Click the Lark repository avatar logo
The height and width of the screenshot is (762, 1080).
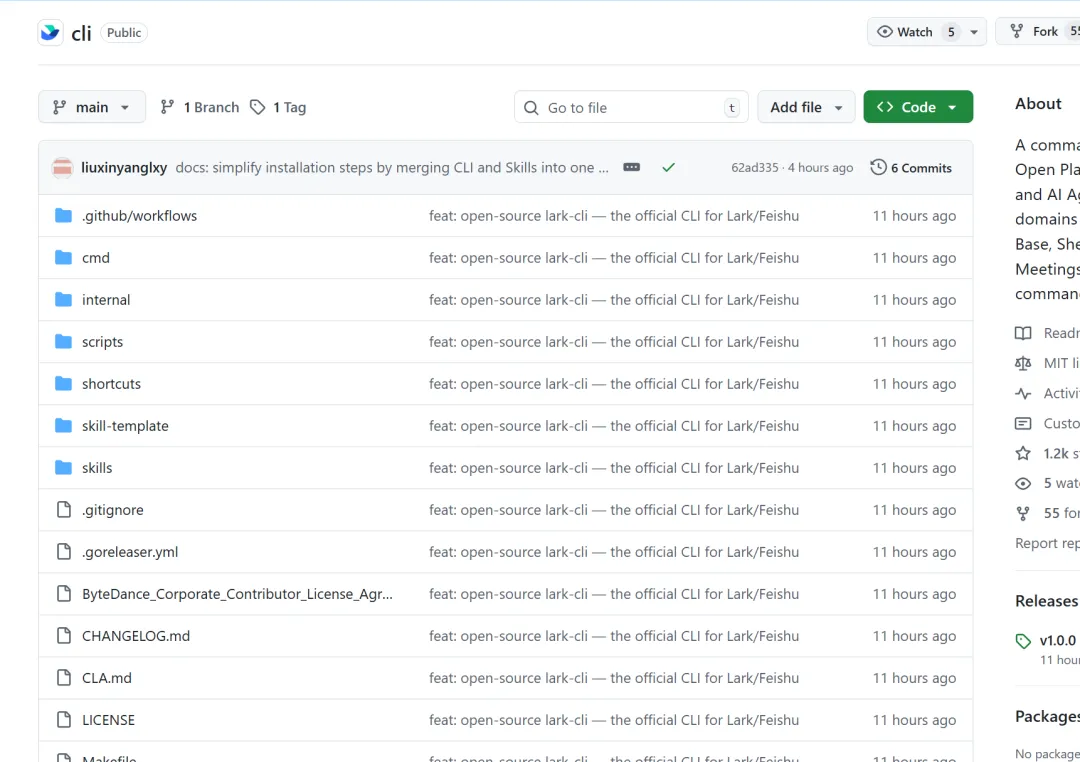(50, 32)
